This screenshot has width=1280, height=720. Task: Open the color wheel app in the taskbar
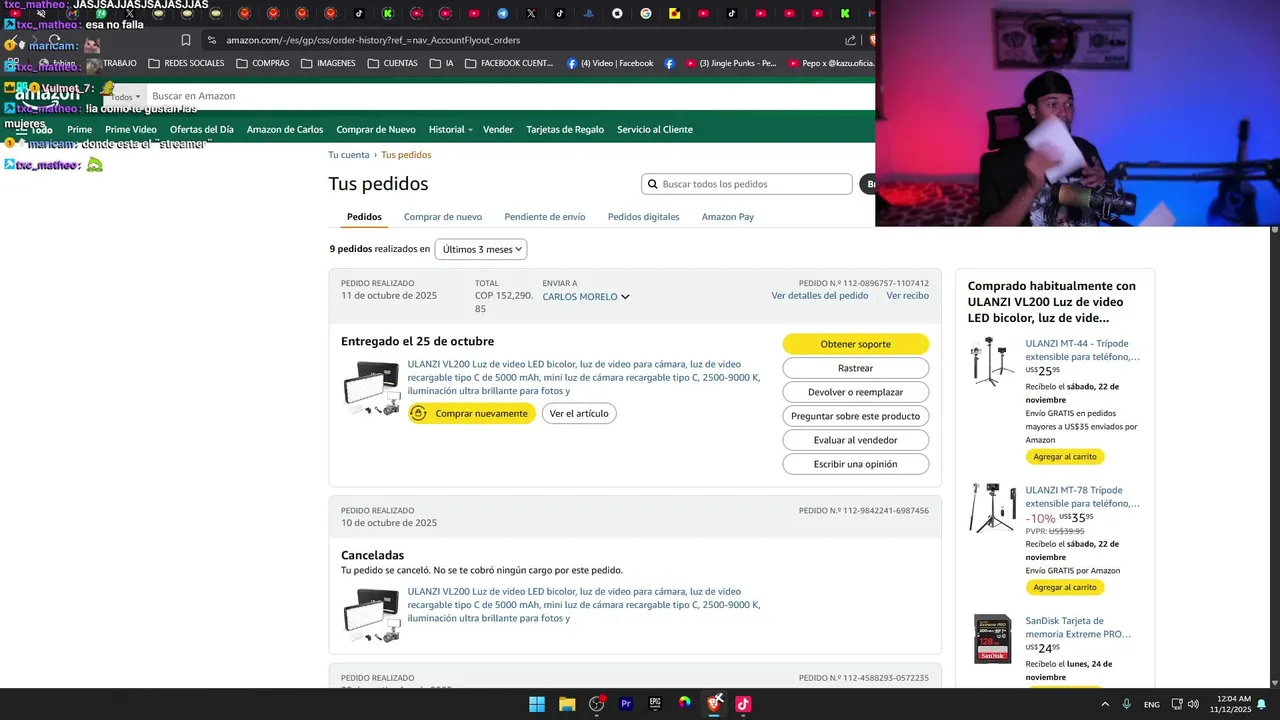pyautogui.click(x=684, y=704)
